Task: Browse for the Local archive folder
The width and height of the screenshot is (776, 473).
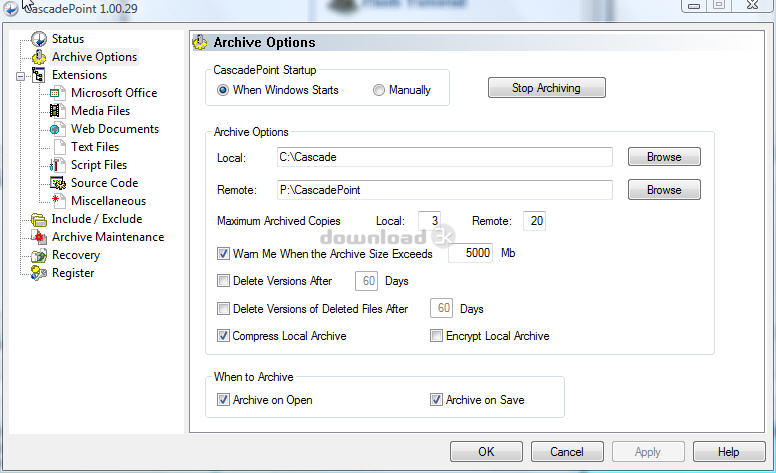Action: click(664, 157)
